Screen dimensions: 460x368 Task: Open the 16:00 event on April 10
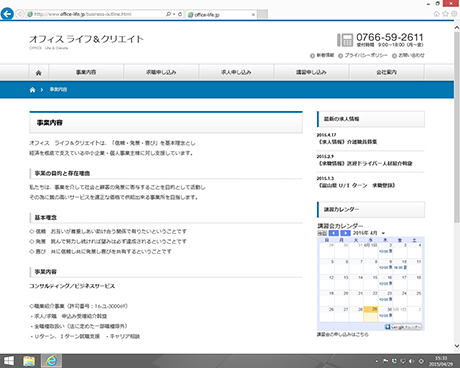400,267
